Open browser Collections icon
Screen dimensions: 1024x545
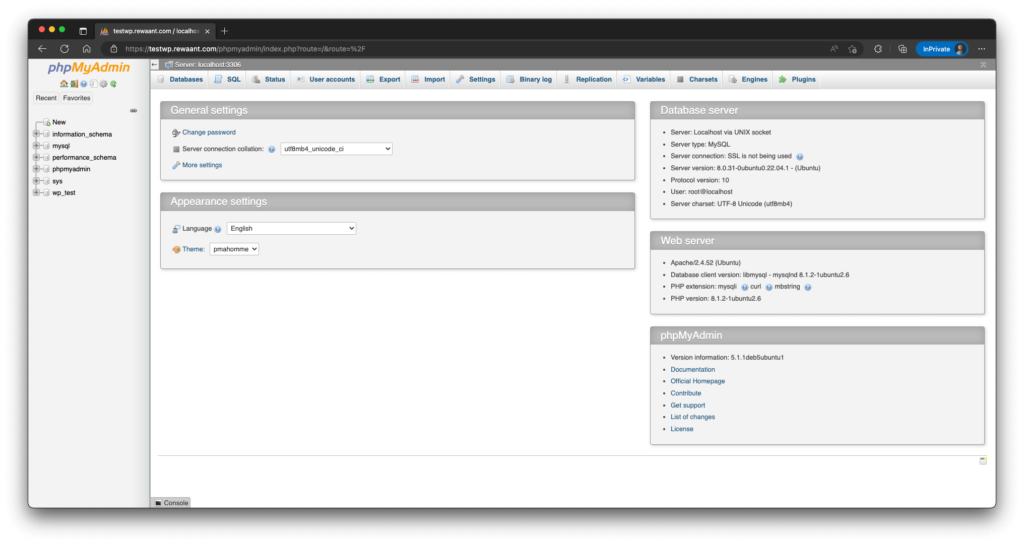(x=902, y=49)
